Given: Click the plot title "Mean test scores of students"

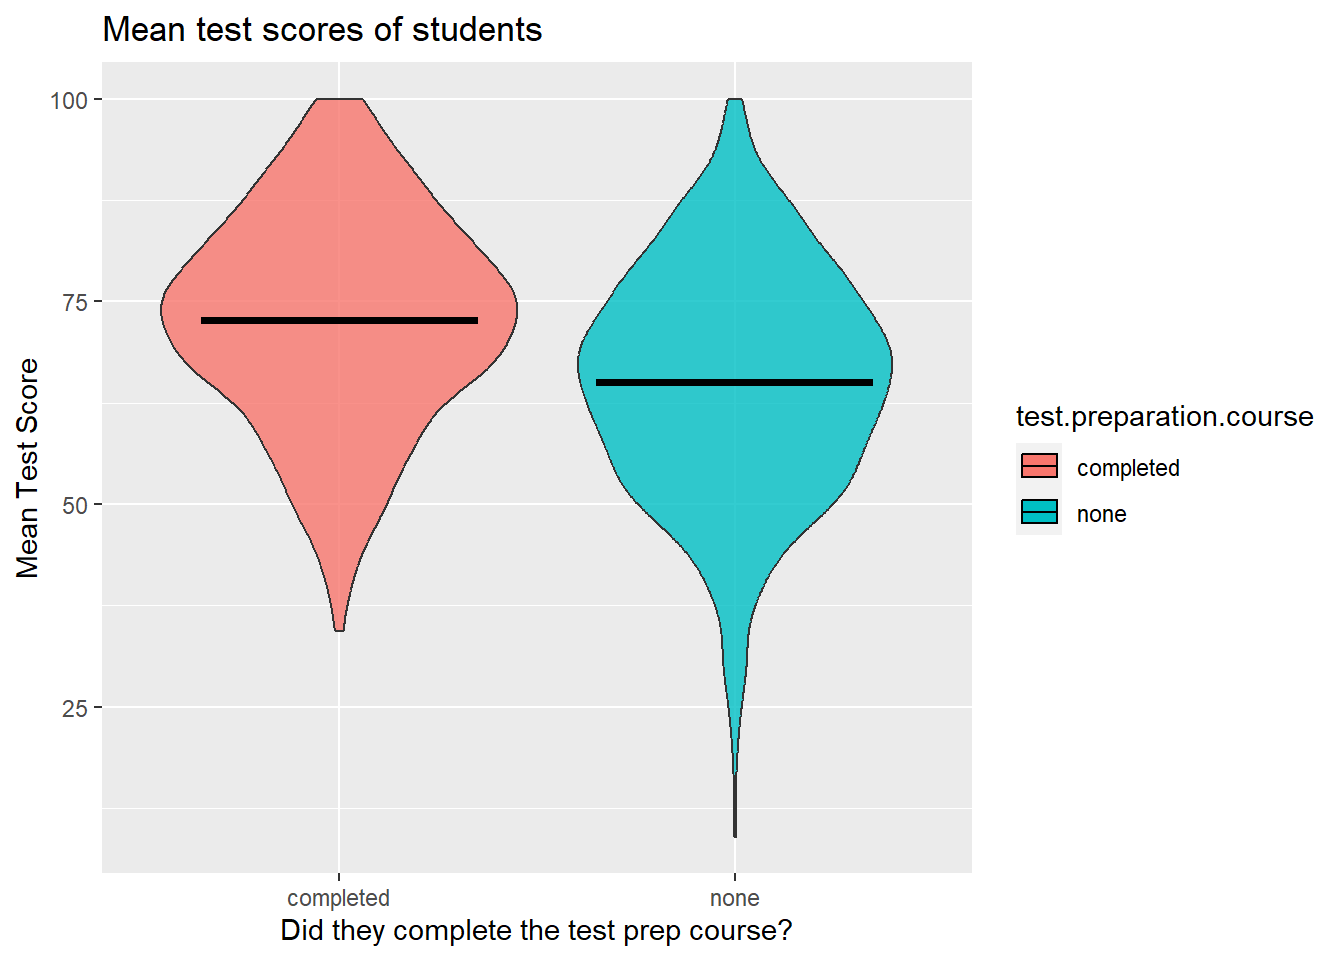Looking at the screenshot, I should pos(322,30).
